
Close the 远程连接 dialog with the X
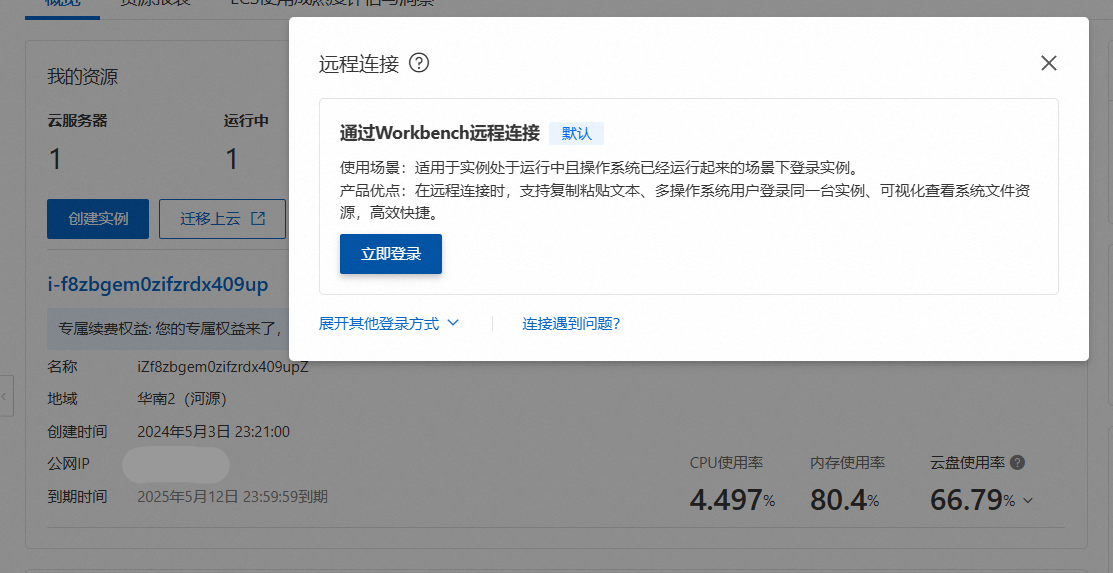point(1048,63)
